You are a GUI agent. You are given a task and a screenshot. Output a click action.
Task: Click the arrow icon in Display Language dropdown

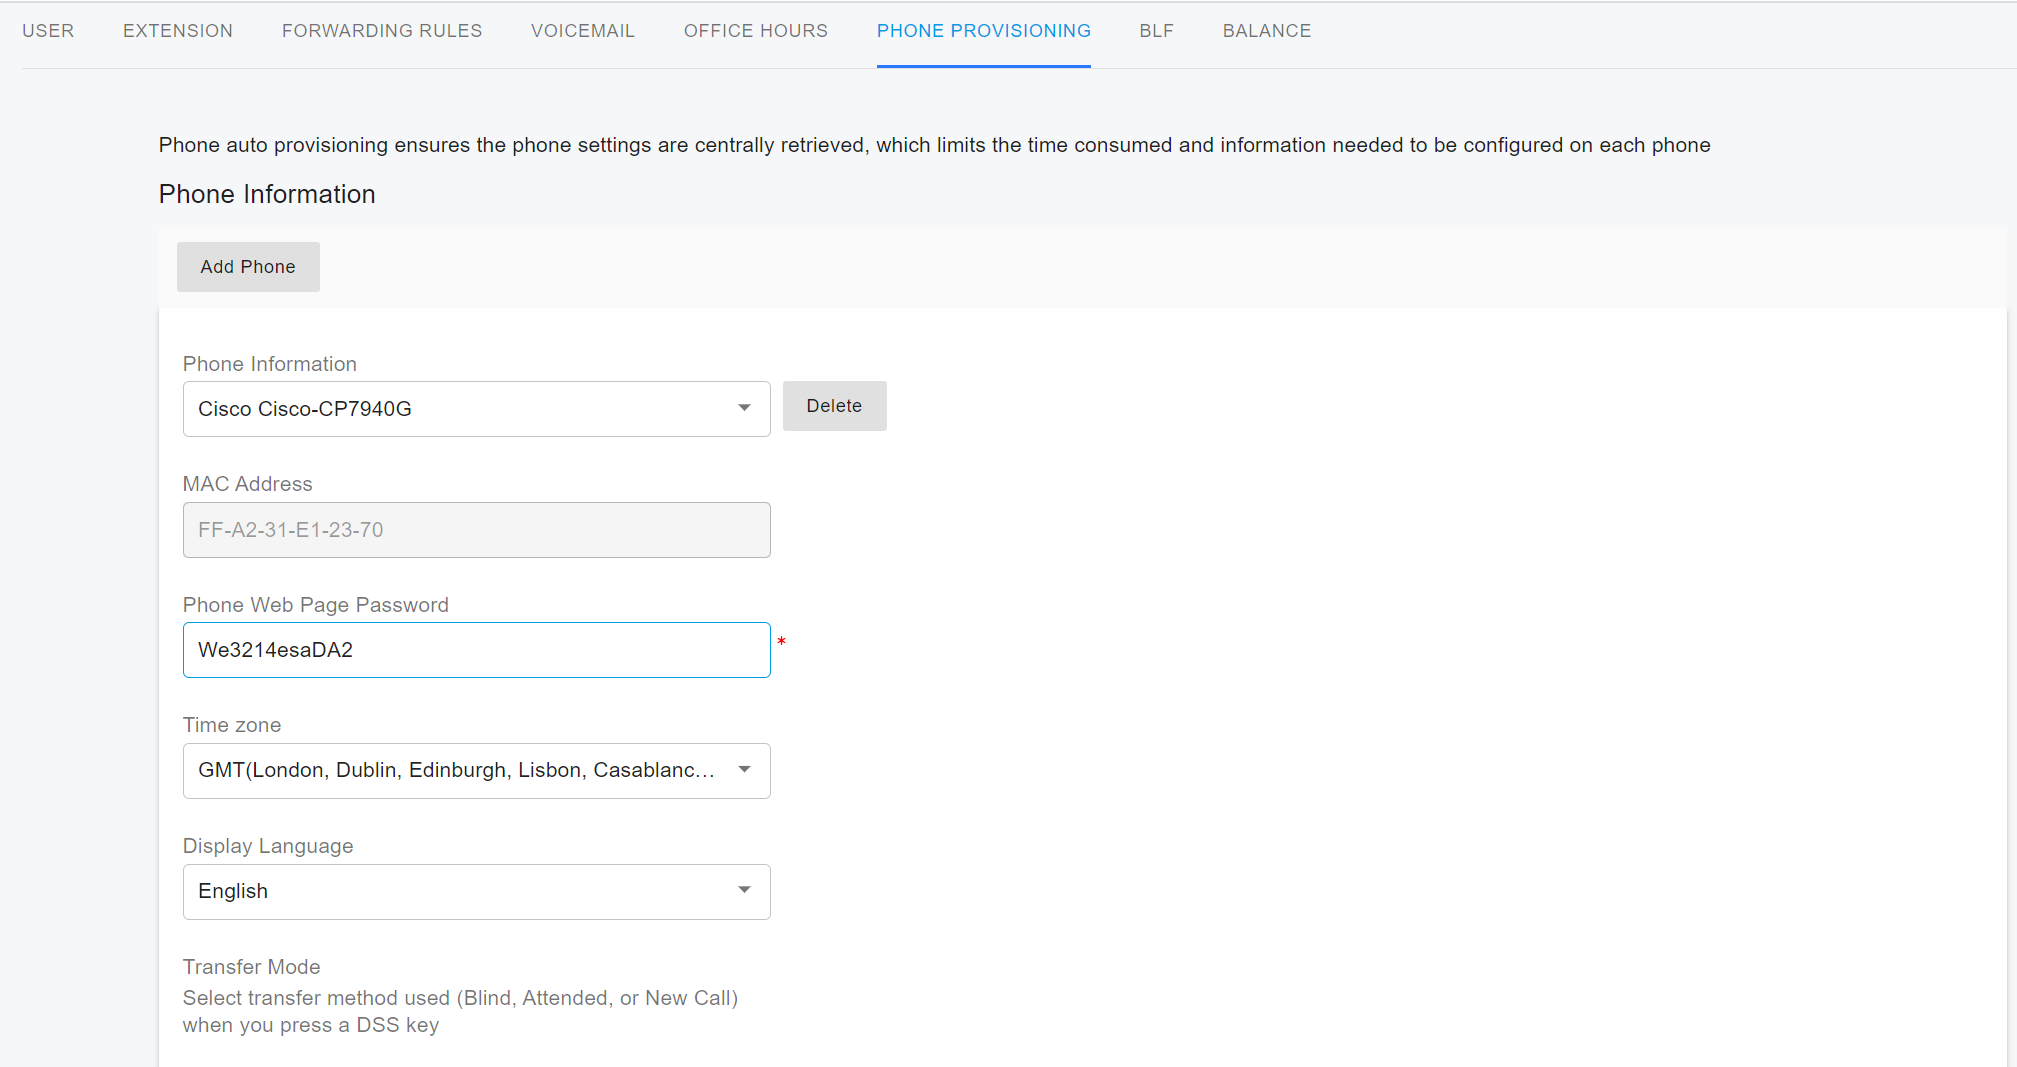point(744,891)
